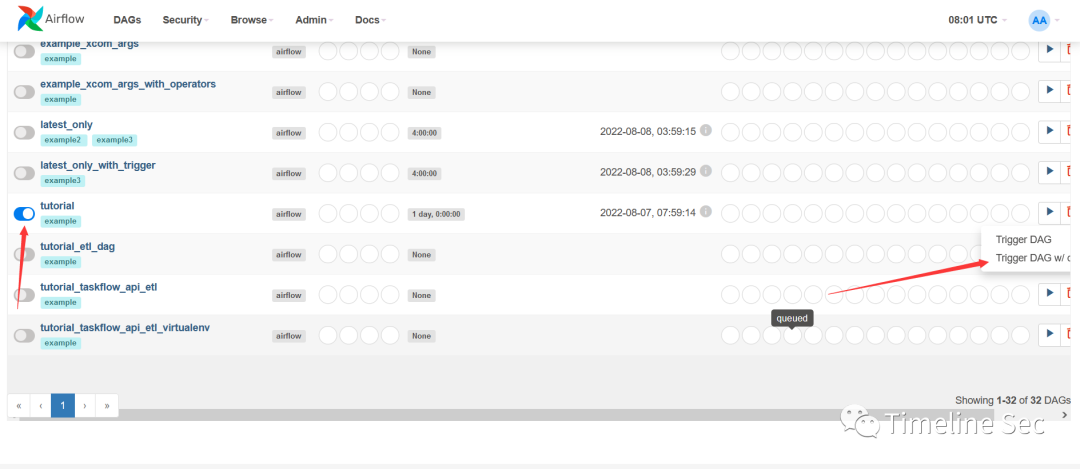Activate the latest_only_with_trigger DAG toggle
The image size is (1080, 469).
point(24,173)
